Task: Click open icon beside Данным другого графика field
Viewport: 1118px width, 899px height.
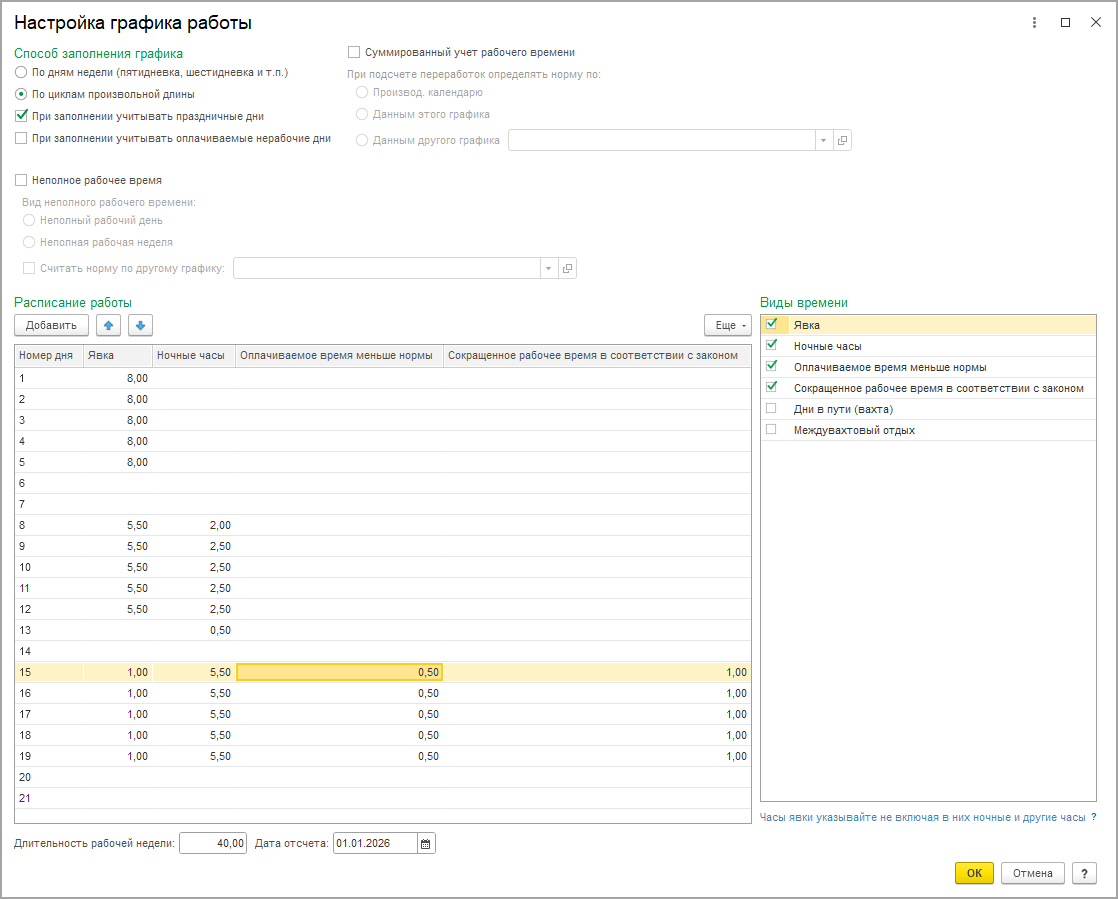Action: pyautogui.click(x=842, y=141)
